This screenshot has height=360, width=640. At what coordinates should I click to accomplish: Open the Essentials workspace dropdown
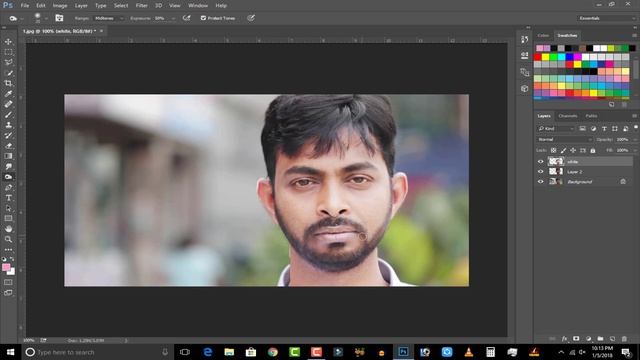[607, 18]
